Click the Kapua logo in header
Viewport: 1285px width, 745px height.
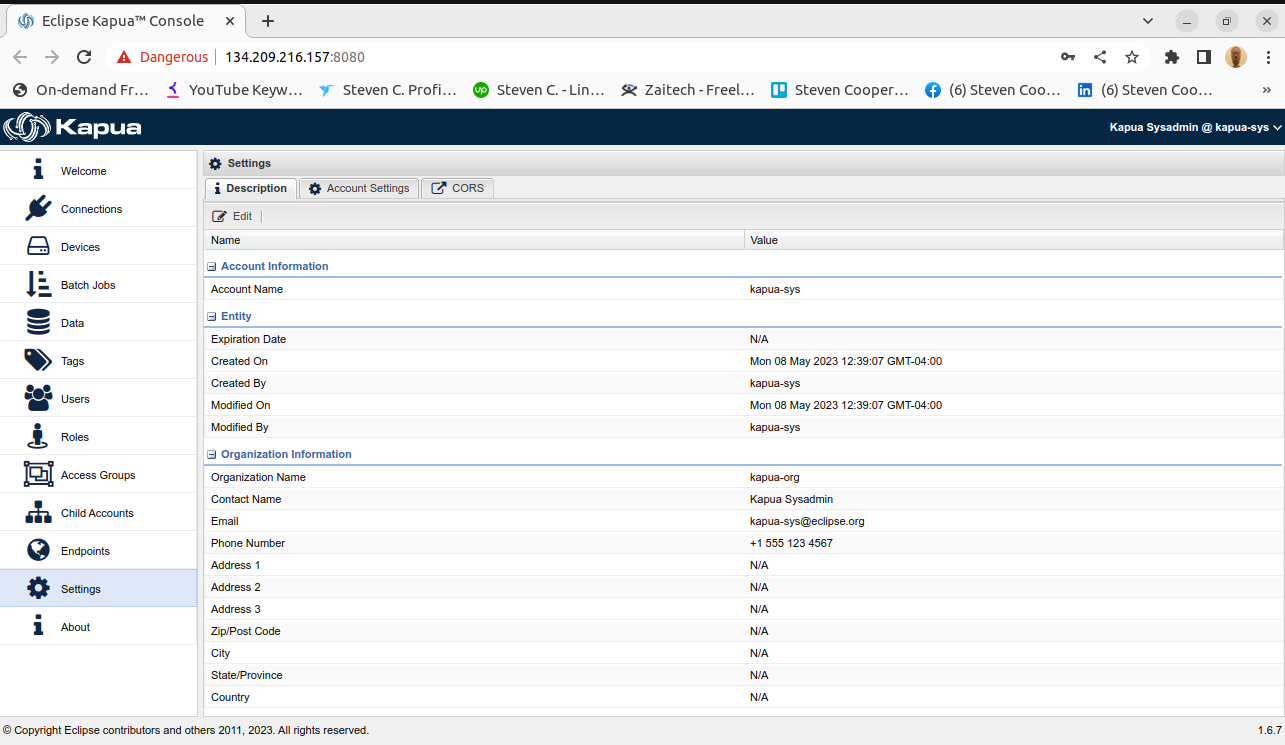pos(72,127)
